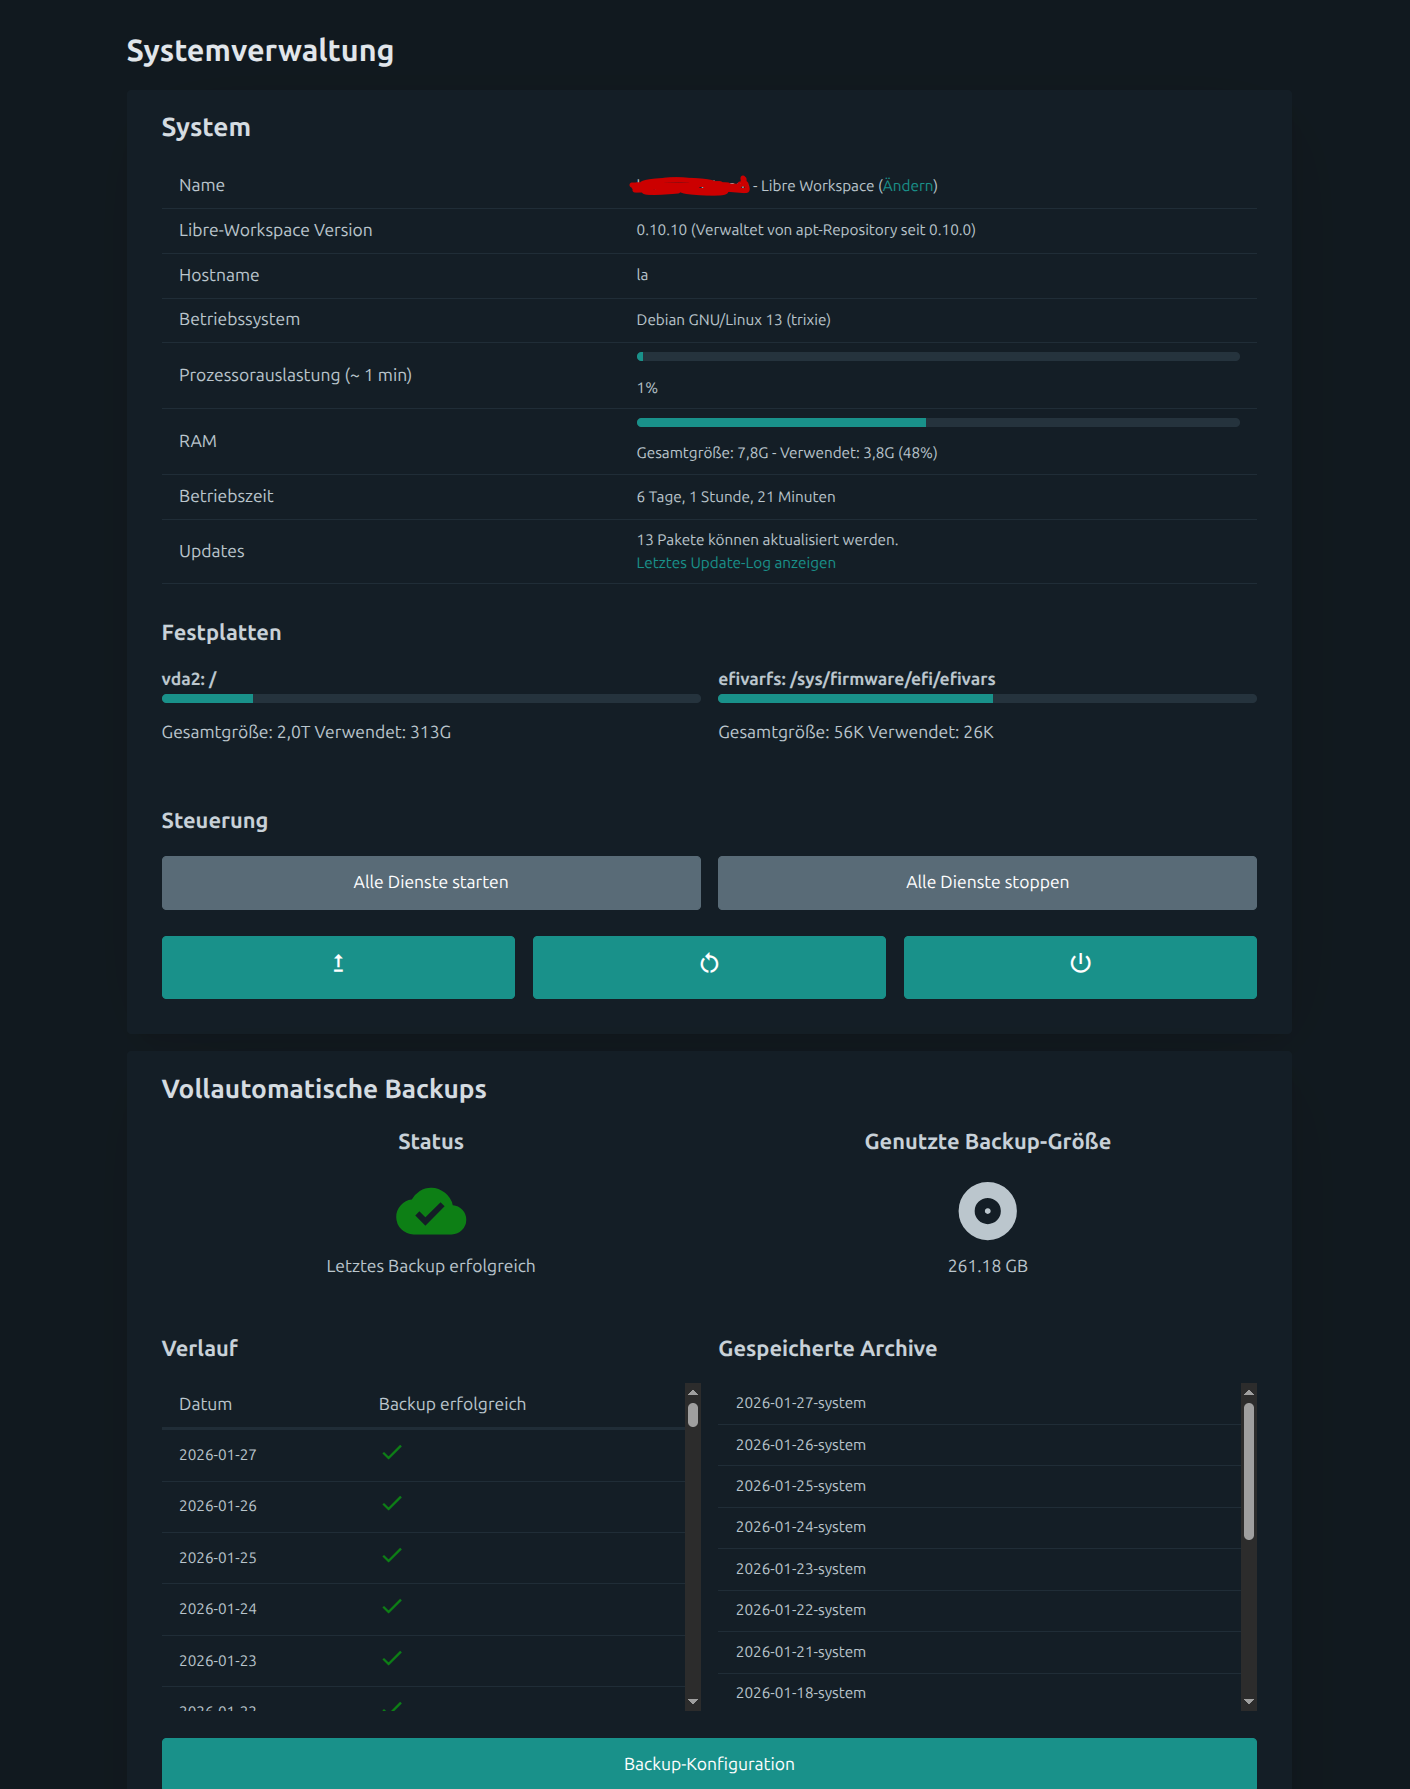Select the 2026-01-26-system archive entry
The image size is (1410, 1789).
click(801, 1445)
